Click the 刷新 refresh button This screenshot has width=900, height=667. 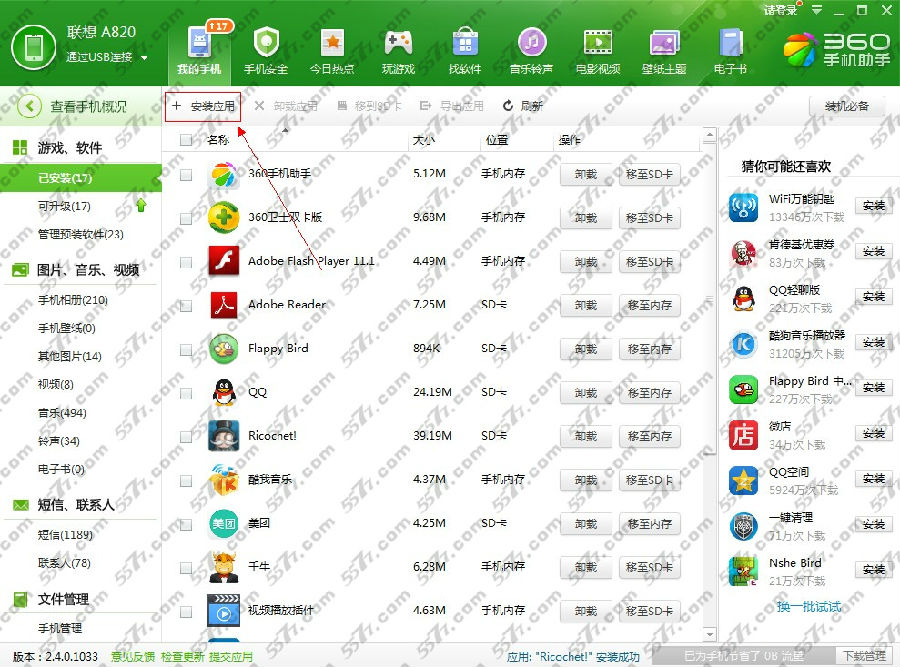click(x=523, y=106)
